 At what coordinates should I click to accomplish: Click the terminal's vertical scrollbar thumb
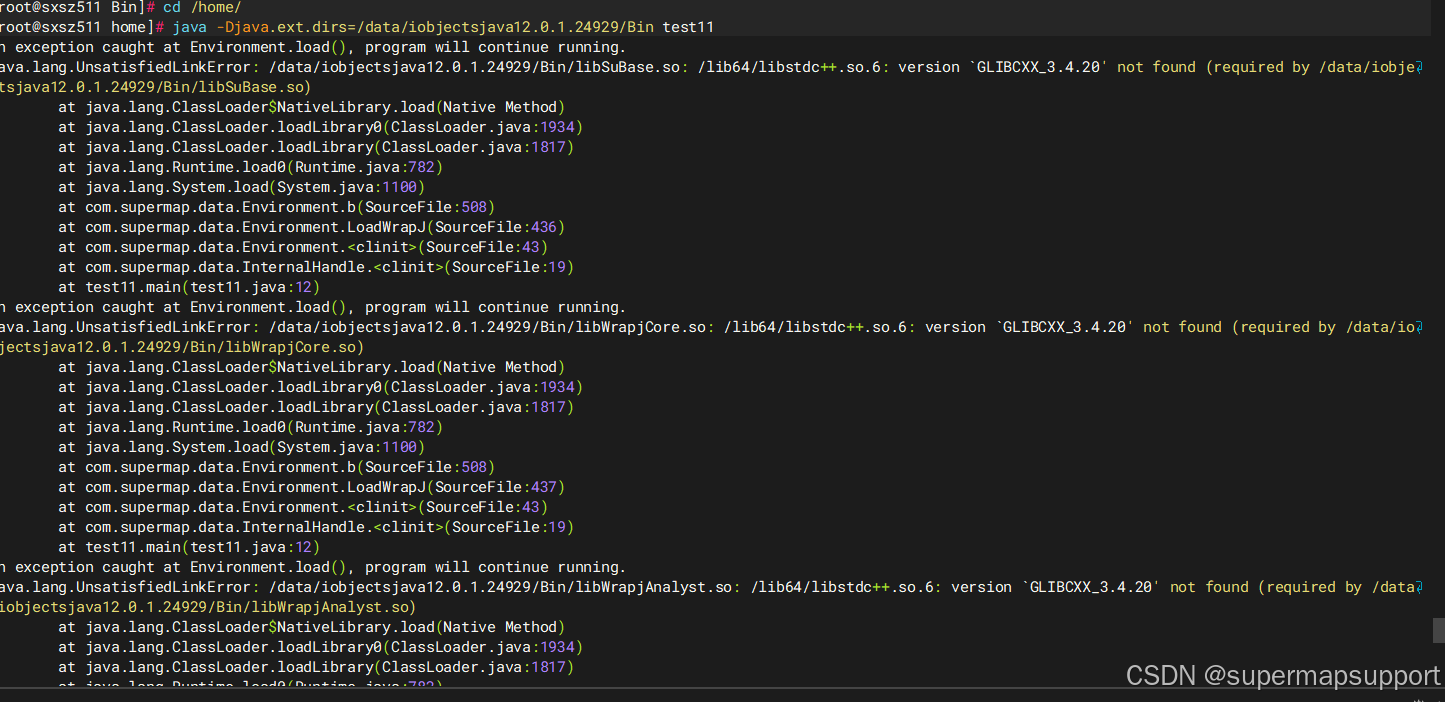point(1438,630)
